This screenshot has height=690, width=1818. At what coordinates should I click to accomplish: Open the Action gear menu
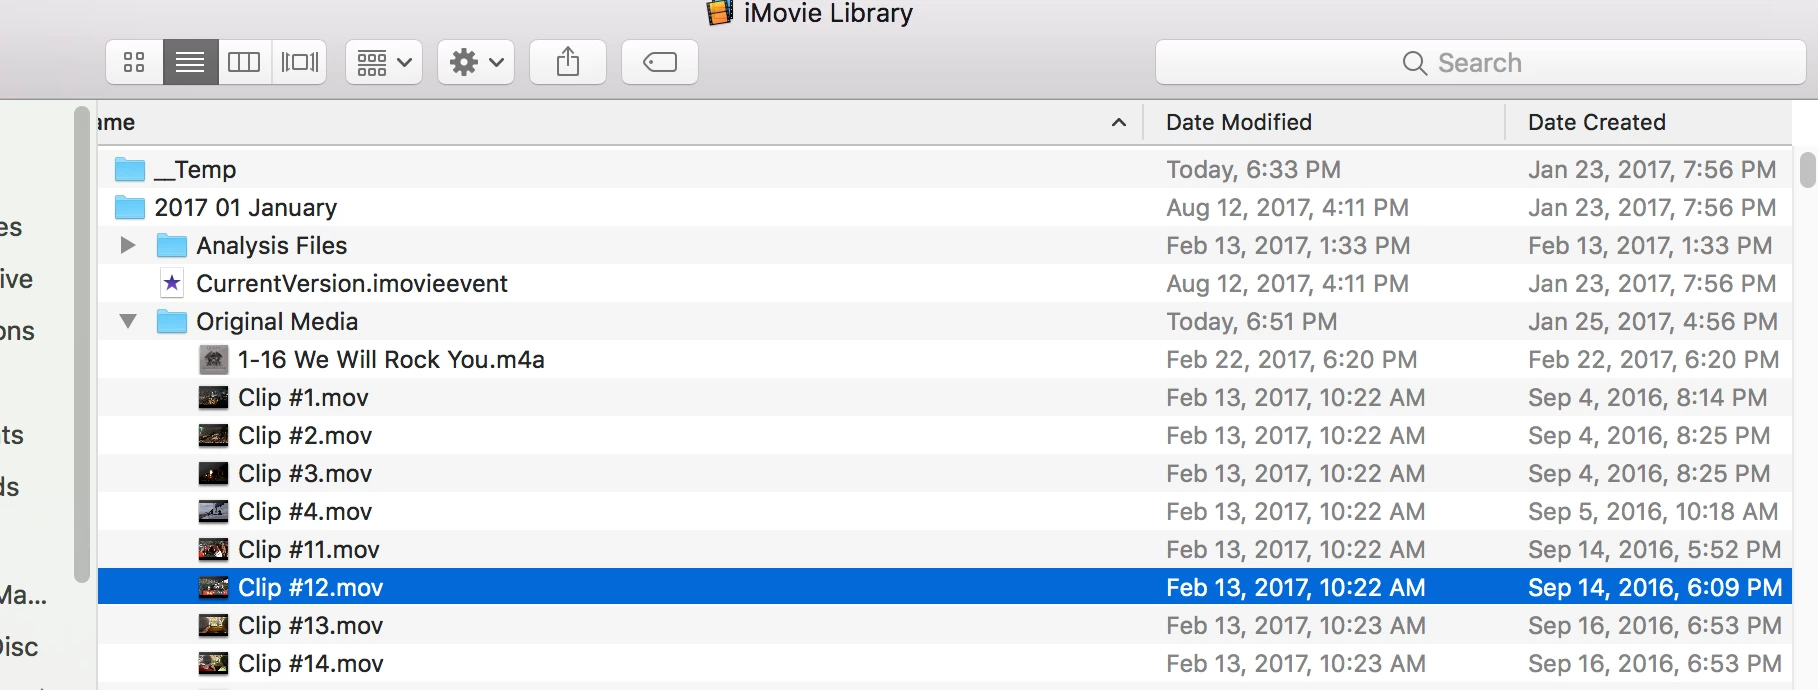[476, 62]
